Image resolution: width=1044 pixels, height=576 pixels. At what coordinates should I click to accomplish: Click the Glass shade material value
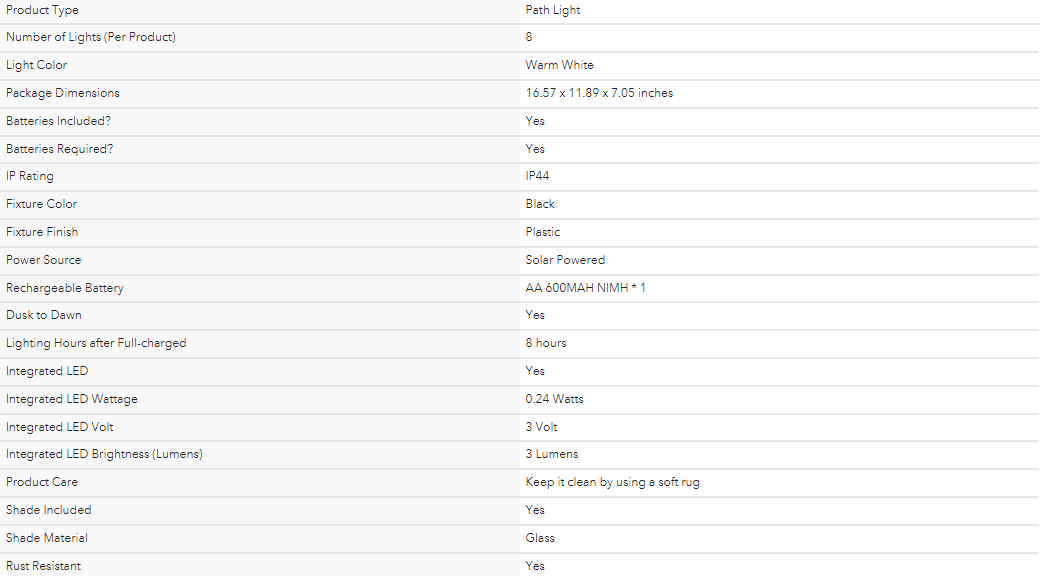540,538
